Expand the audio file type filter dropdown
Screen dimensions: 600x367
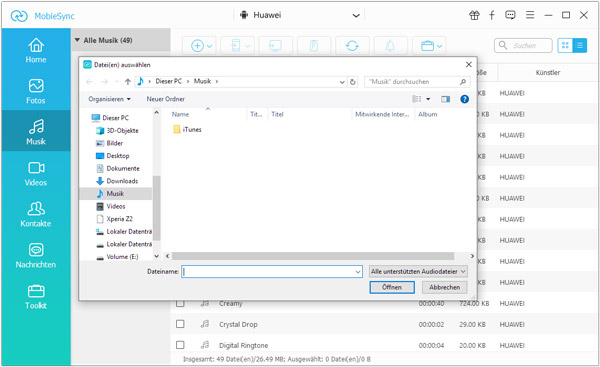click(x=418, y=271)
